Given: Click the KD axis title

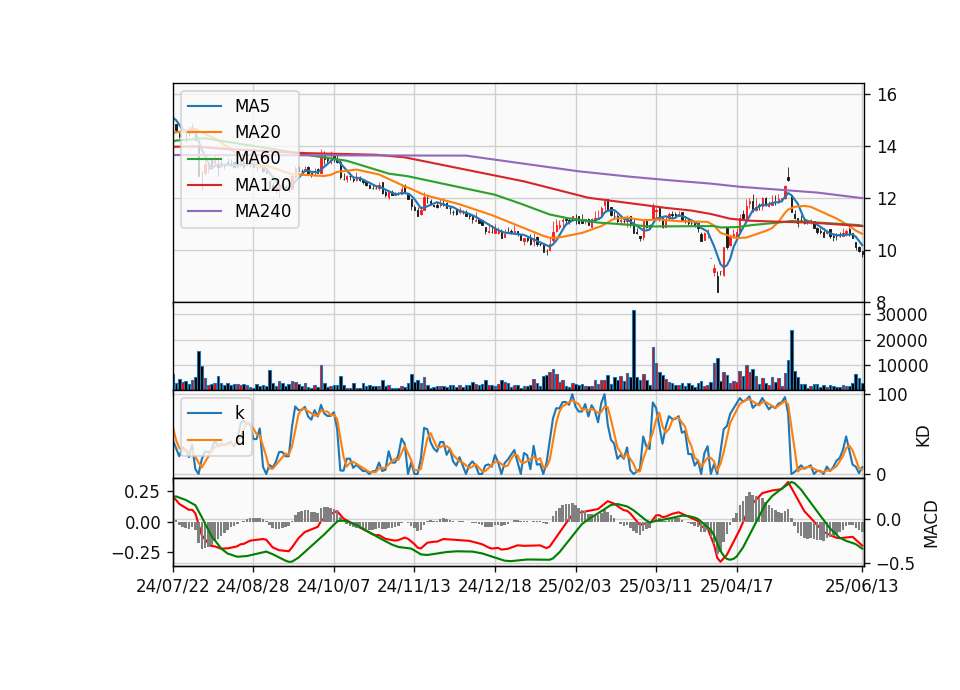Looking at the screenshot, I should pyautogui.click(x=923, y=436).
